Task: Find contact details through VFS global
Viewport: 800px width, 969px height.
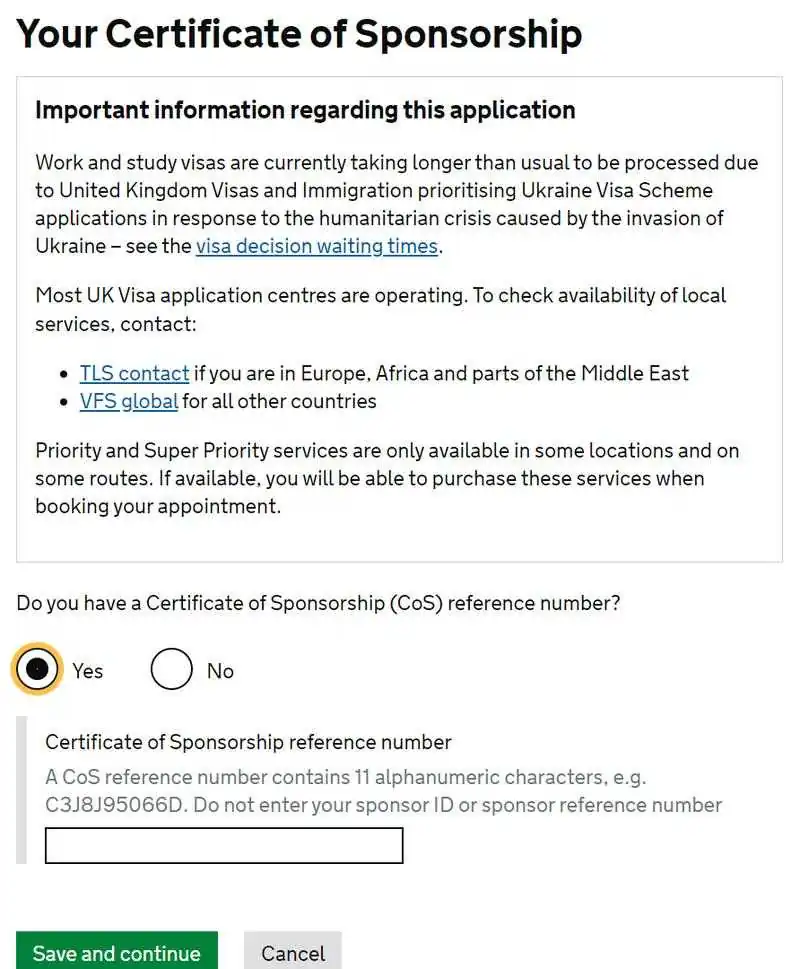Action: [128, 401]
